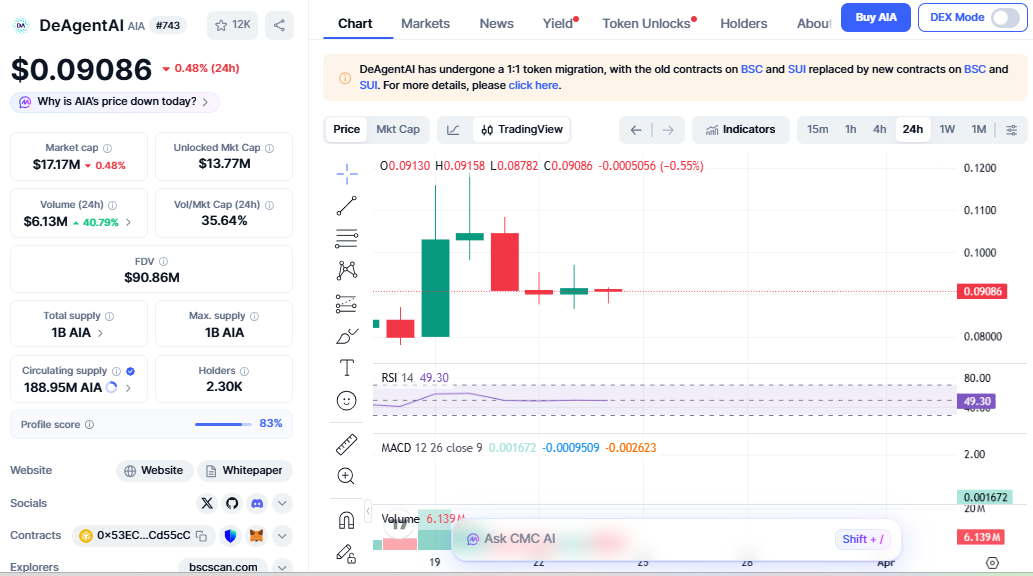Image resolution: width=1033 pixels, height=576 pixels.
Task: Click the share icon next to watchlist
Action: coord(280,25)
